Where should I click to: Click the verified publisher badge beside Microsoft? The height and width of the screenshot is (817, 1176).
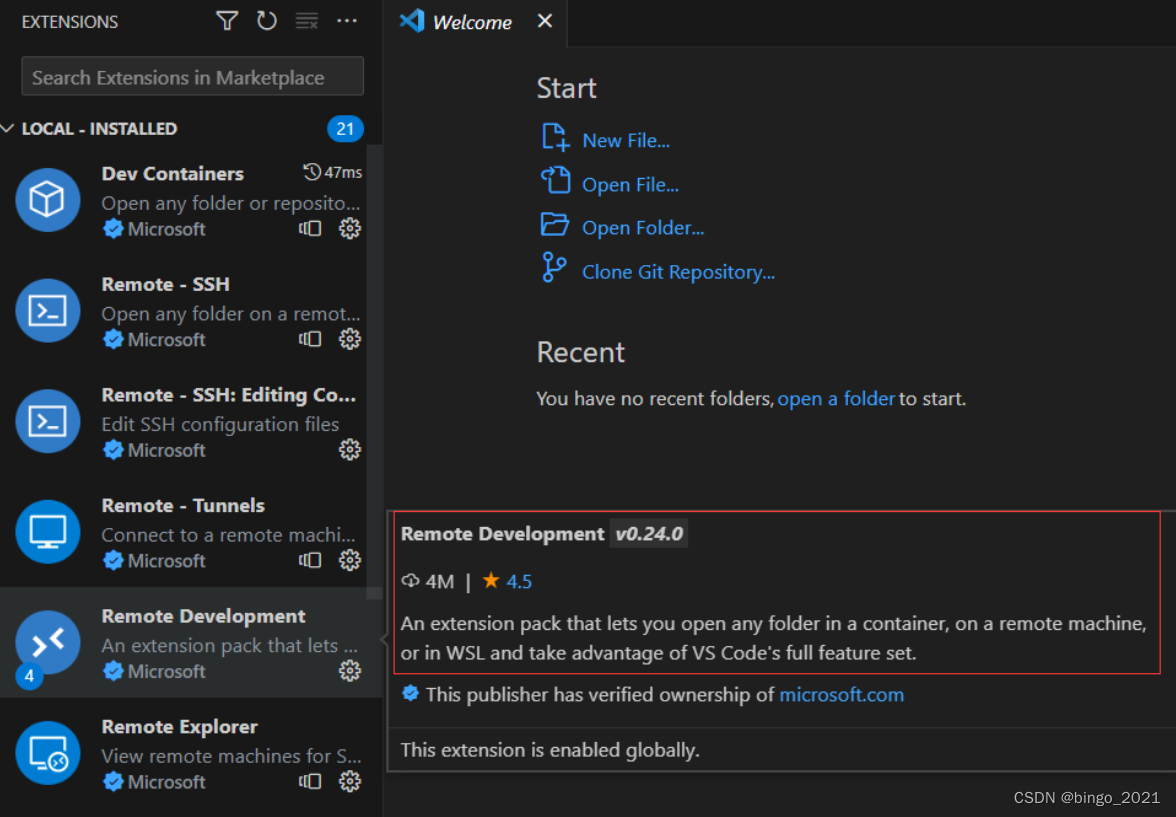pyautogui.click(x=111, y=670)
